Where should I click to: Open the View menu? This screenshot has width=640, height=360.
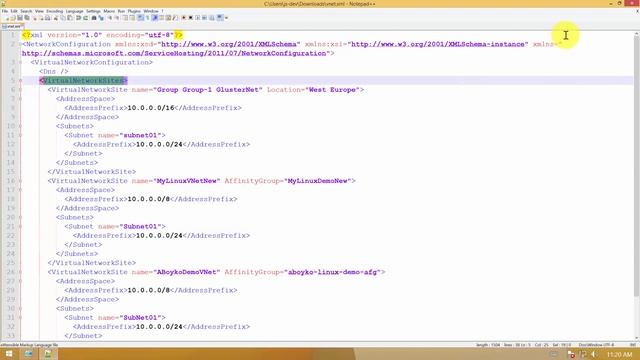click(x=39, y=11)
